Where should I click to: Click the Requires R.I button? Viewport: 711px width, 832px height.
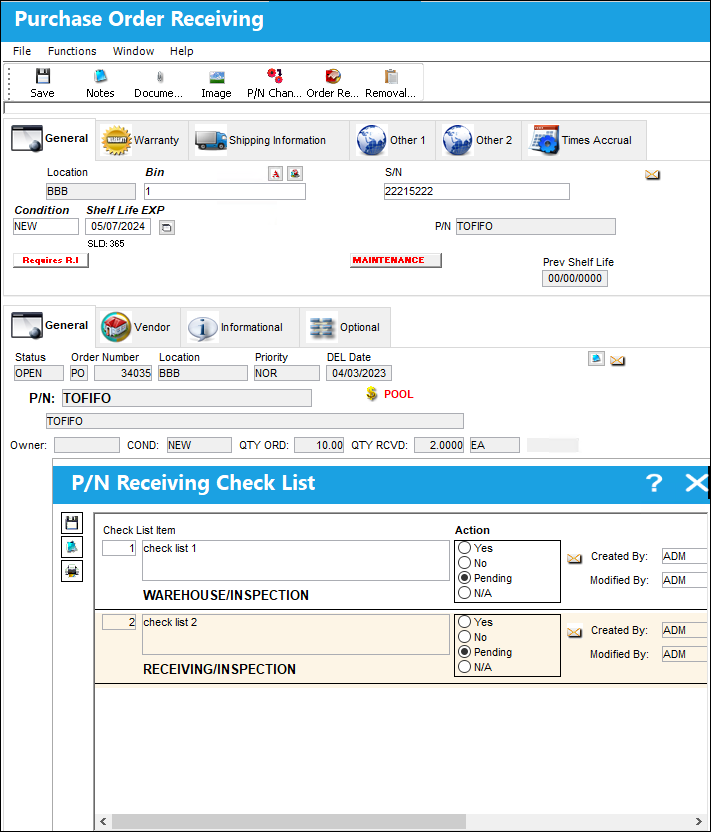tap(50, 260)
